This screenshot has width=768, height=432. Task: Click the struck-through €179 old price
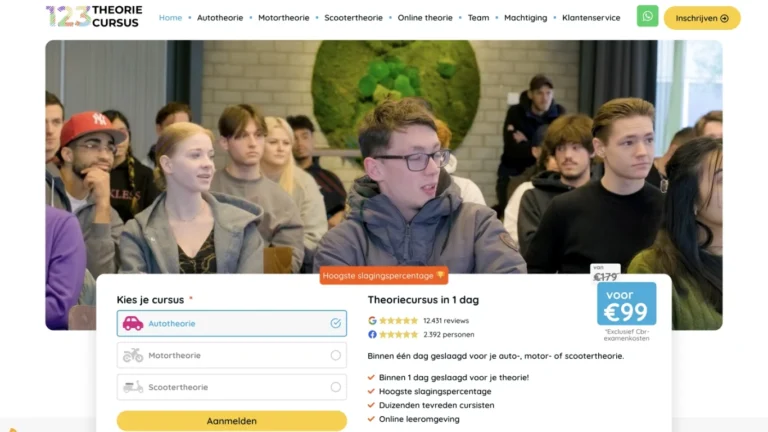pyautogui.click(x=605, y=277)
